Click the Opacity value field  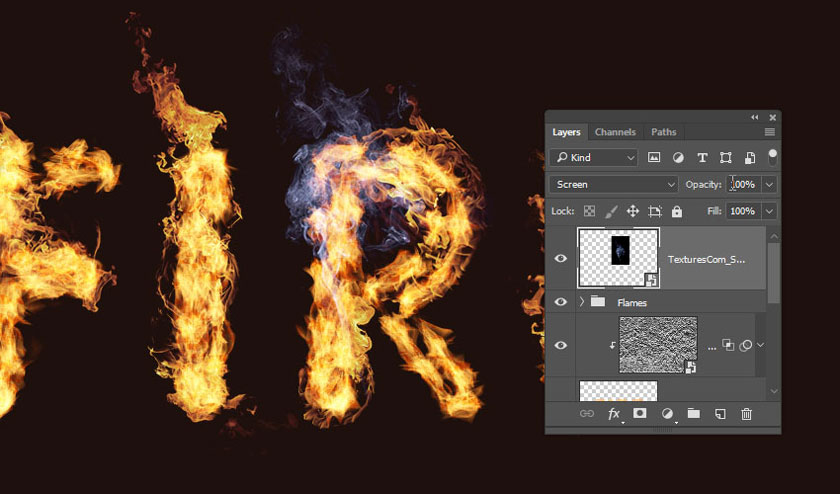744,184
